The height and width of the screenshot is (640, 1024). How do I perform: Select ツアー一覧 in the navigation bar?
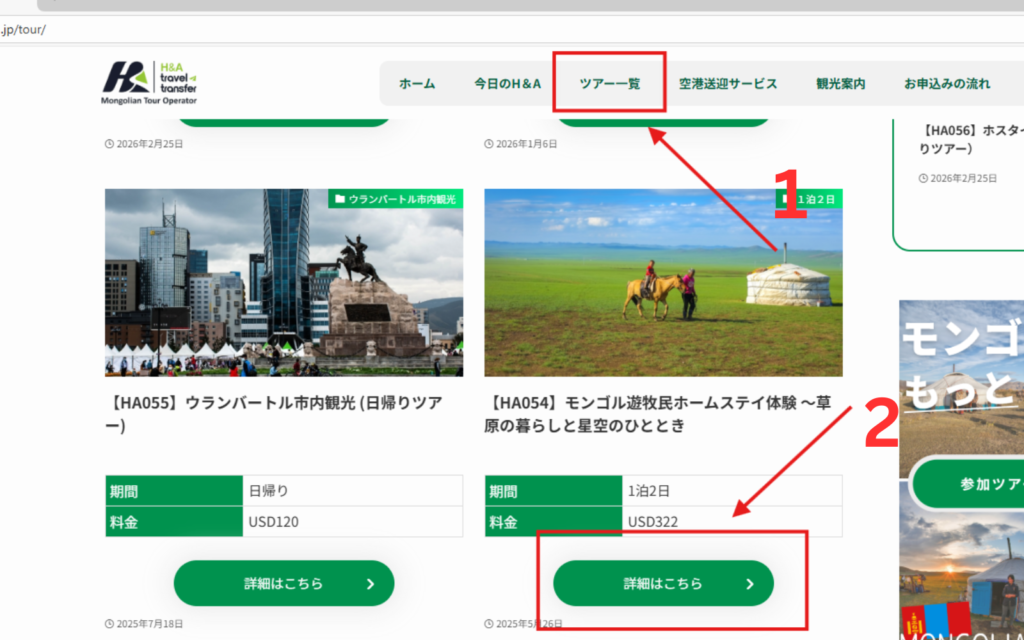coord(609,84)
